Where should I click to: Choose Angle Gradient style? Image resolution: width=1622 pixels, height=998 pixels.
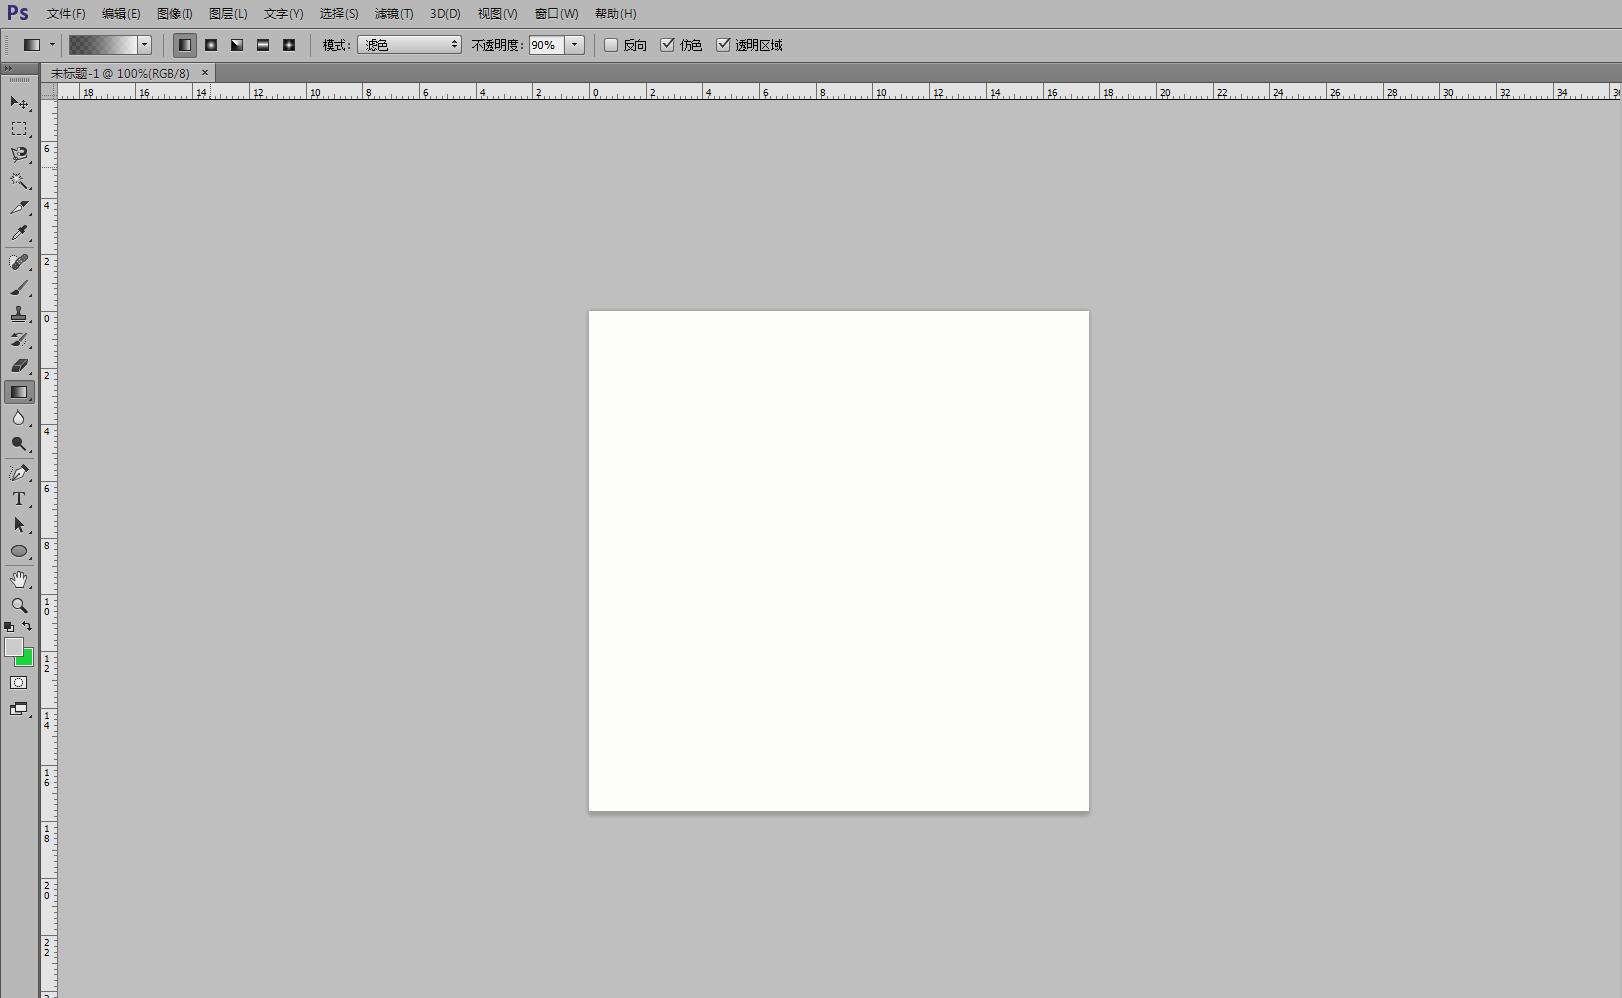tap(237, 45)
